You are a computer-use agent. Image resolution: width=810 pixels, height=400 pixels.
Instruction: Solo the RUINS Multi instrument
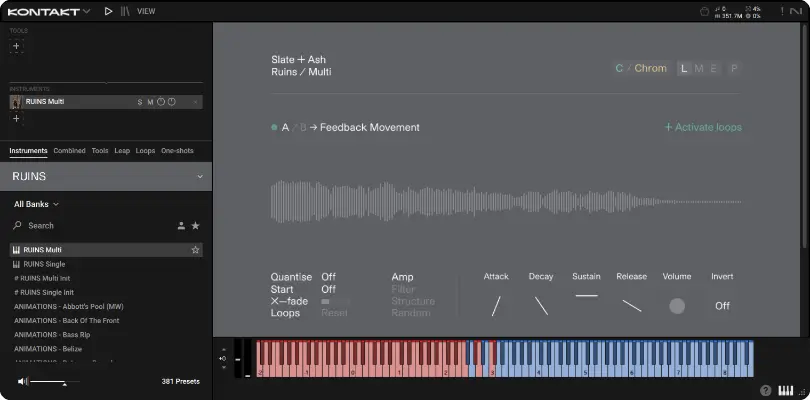pos(139,102)
